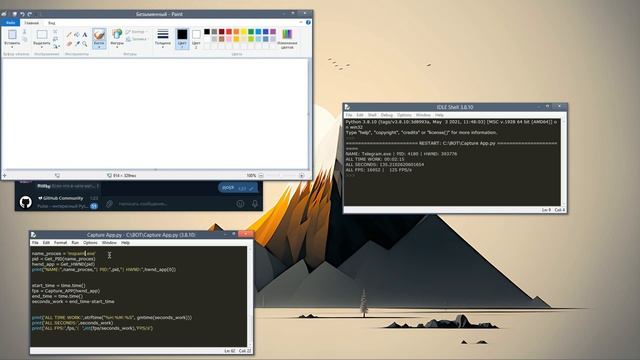
Task: Open the File menu in Capture App.py editor
Action: 35,242
